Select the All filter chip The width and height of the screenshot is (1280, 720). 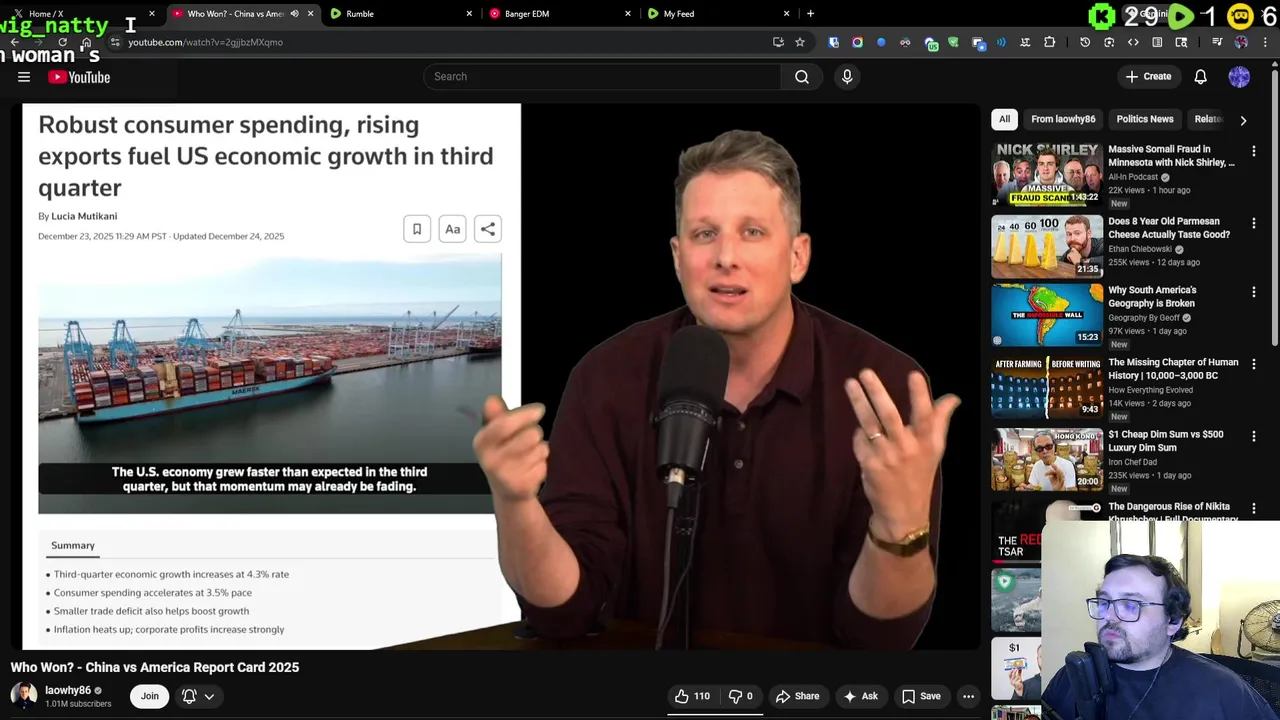1004,119
